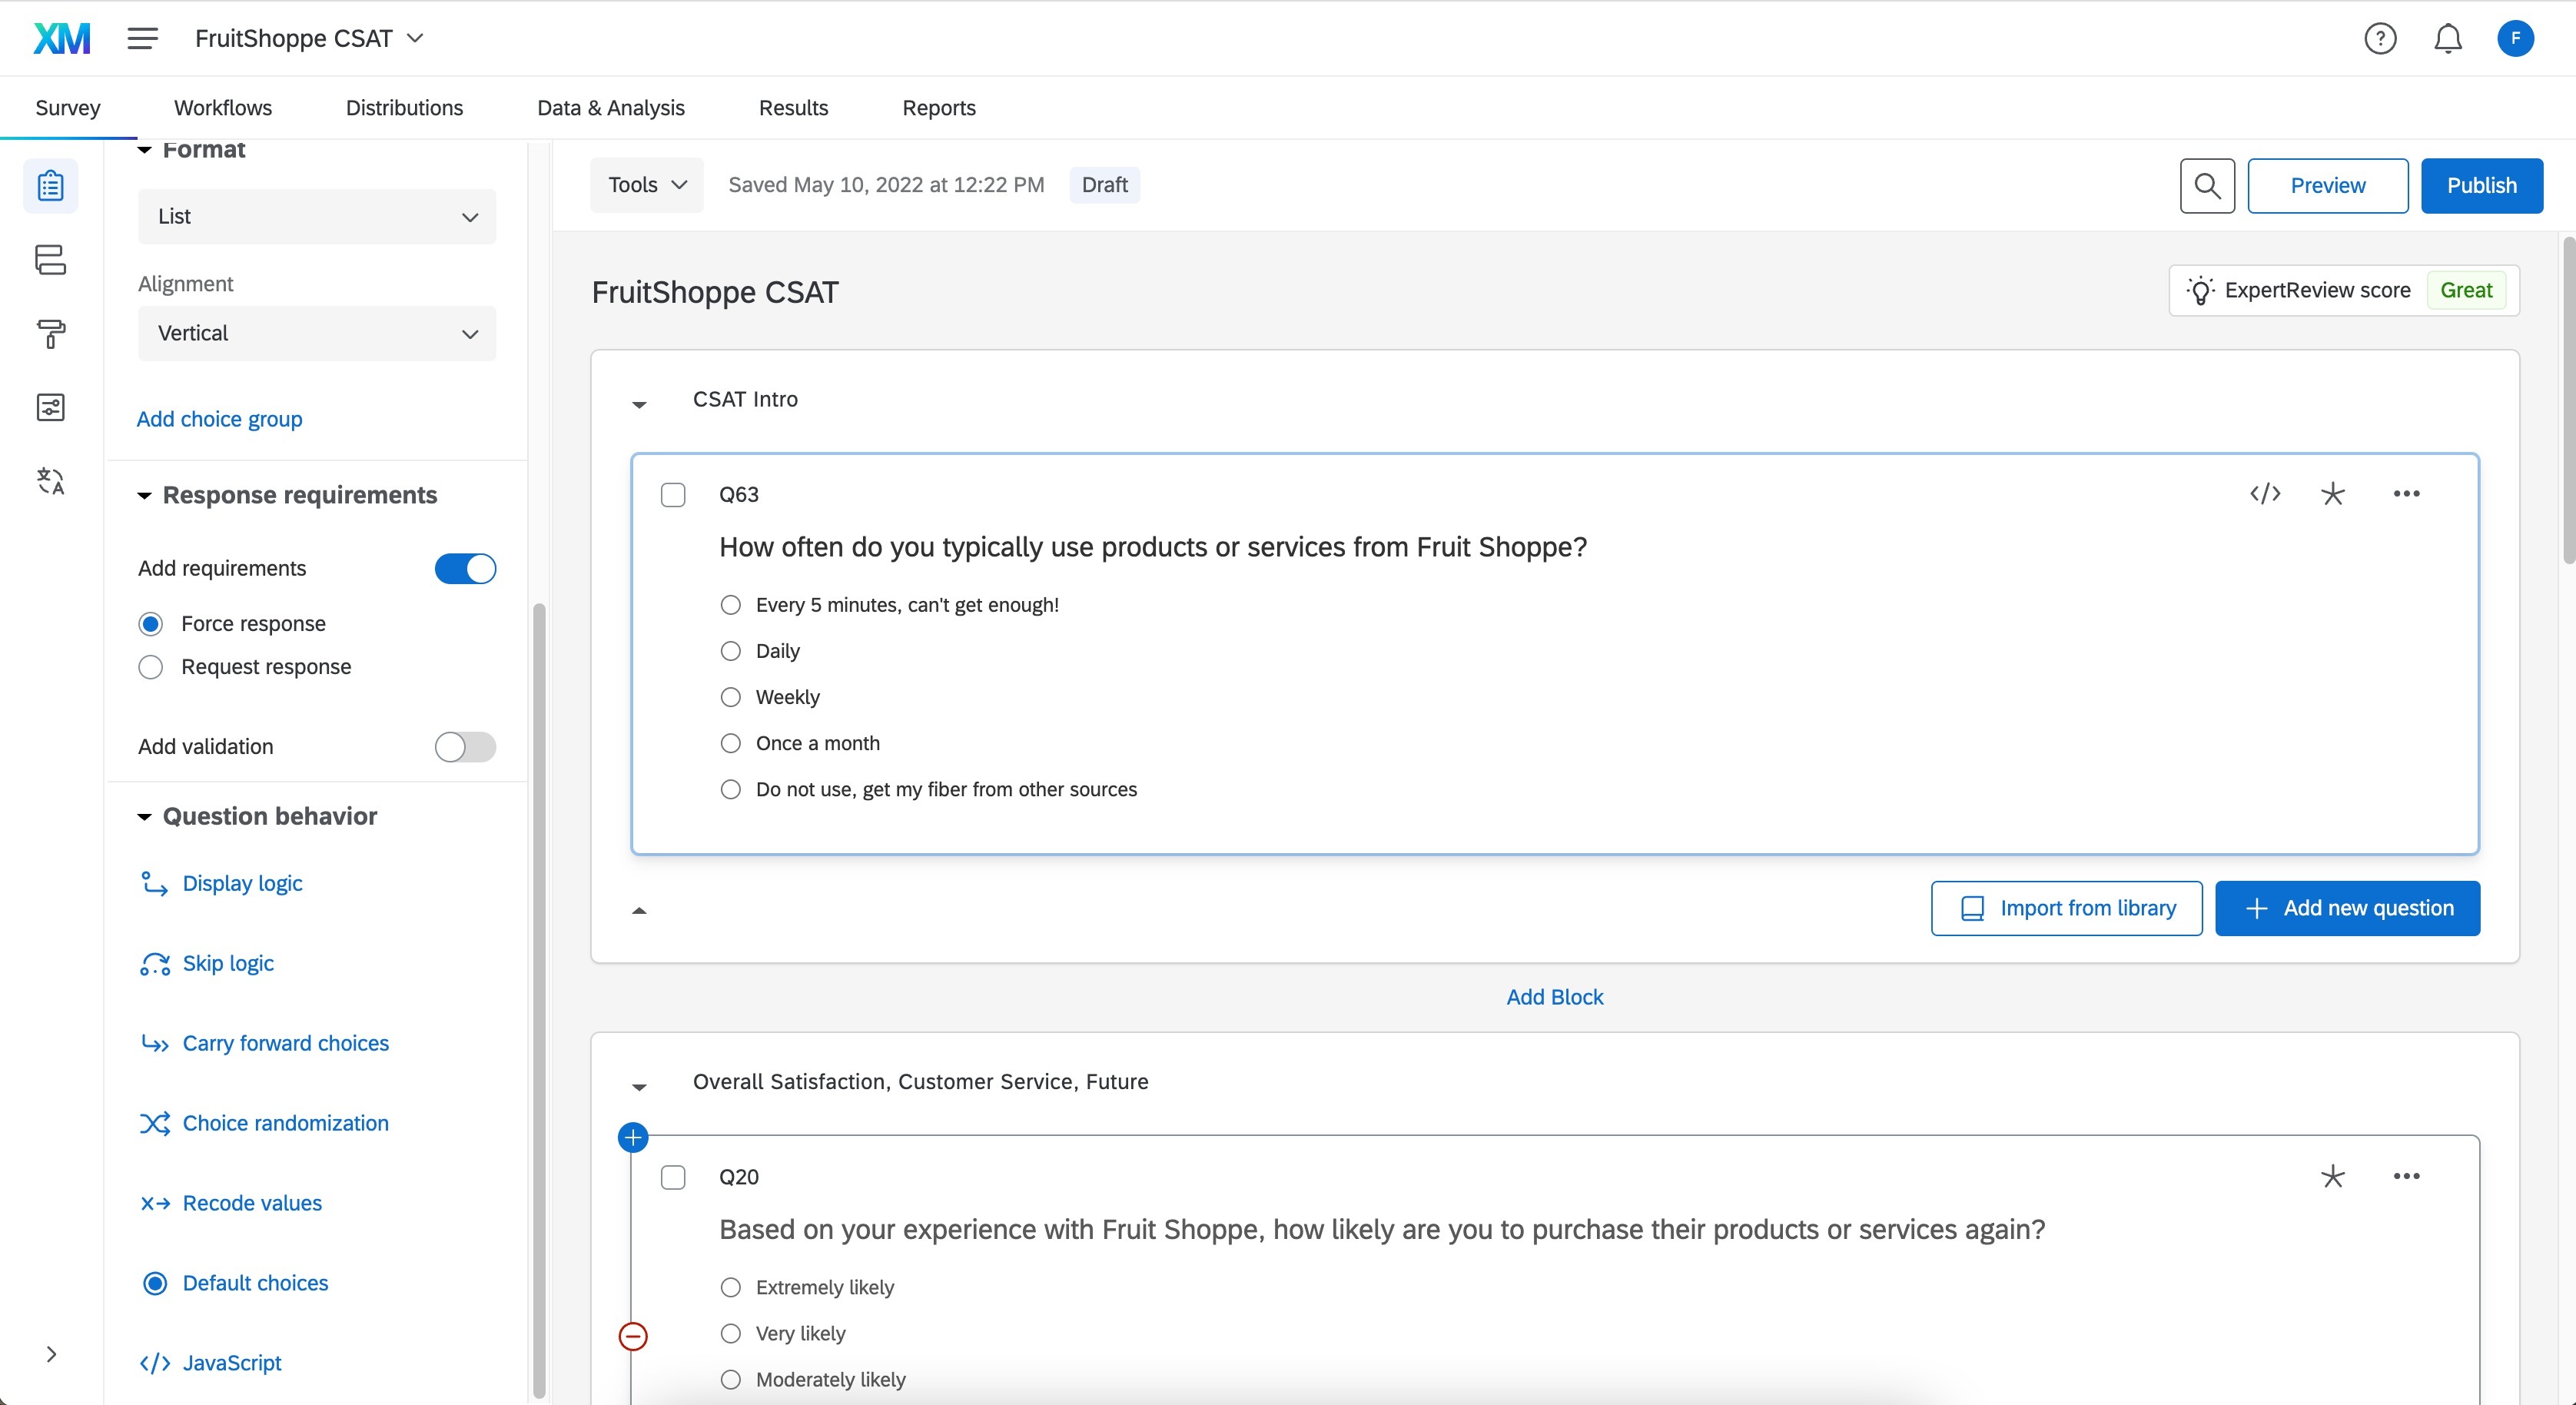Image resolution: width=2576 pixels, height=1405 pixels.
Task: Click the Great ExpertReview score badge
Action: (x=2466, y=290)
